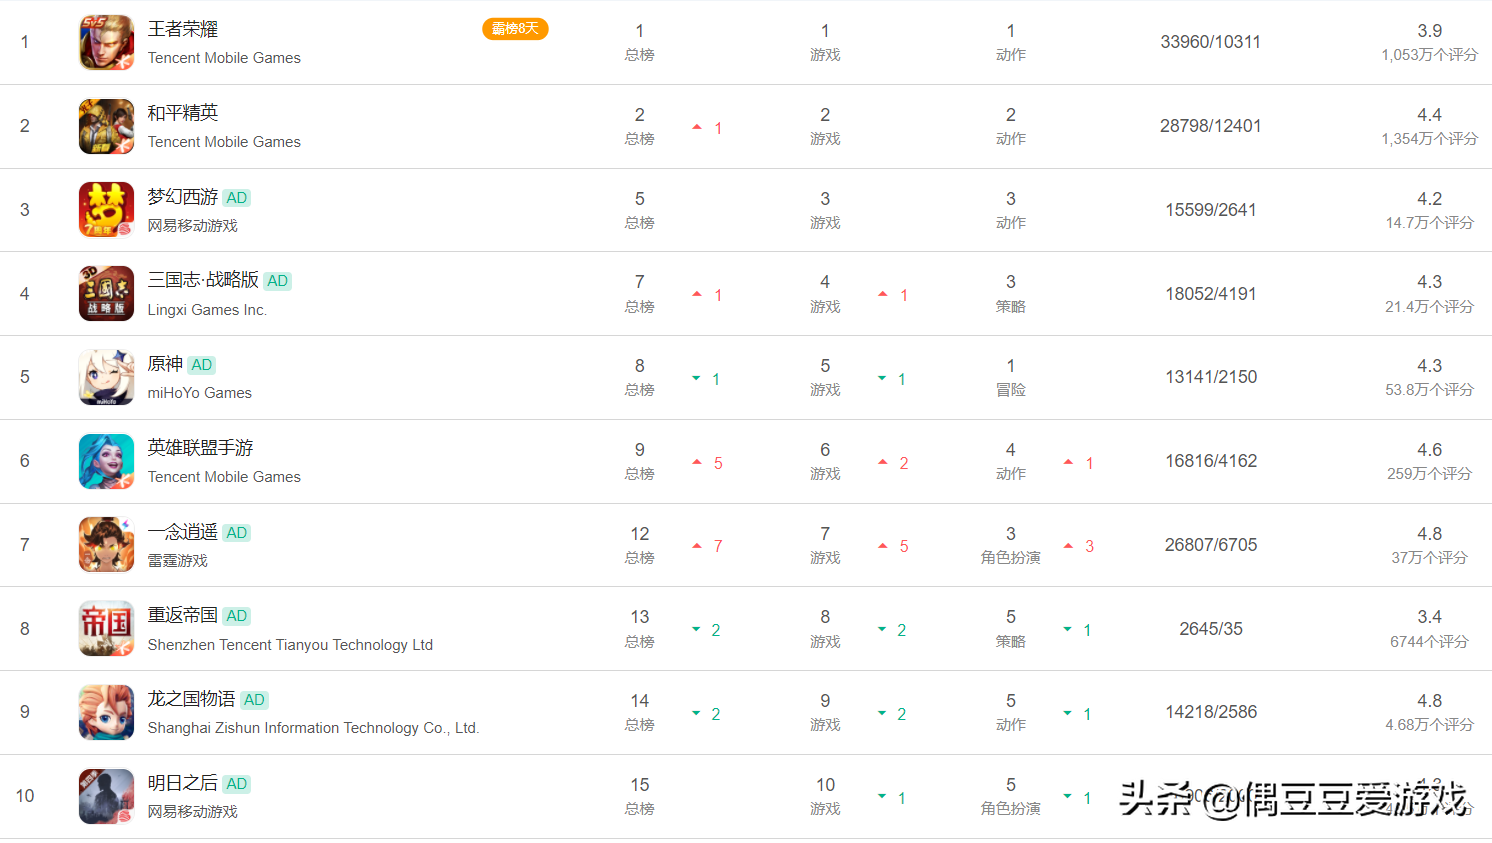Viewport: 1492px width, 843px height.
Task: Click the AD tag next to 原神
Action: tap(202, 365)
